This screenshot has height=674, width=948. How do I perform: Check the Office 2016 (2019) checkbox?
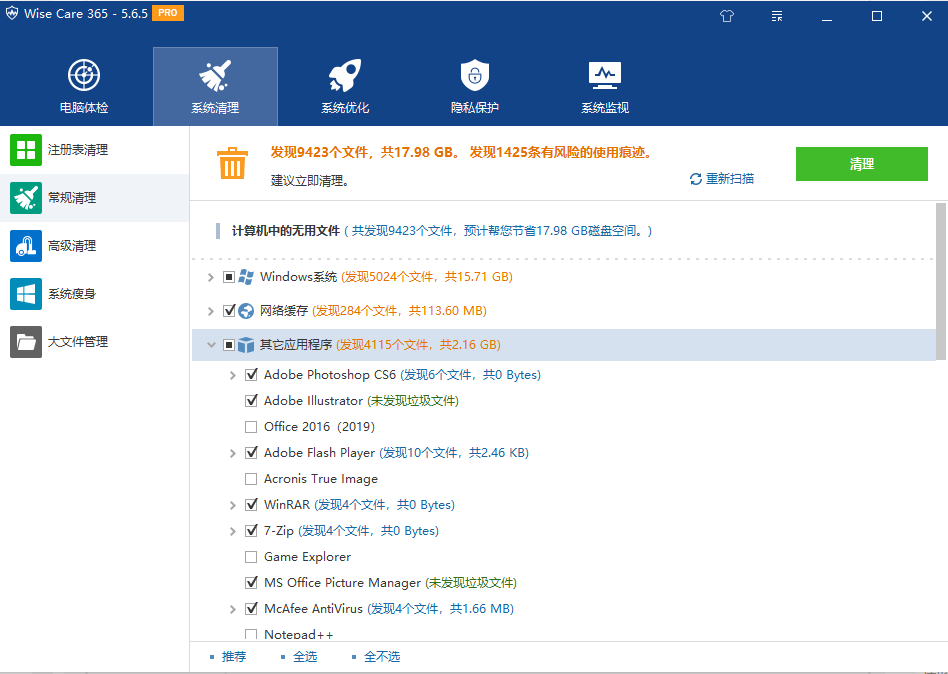coord(251,426)
